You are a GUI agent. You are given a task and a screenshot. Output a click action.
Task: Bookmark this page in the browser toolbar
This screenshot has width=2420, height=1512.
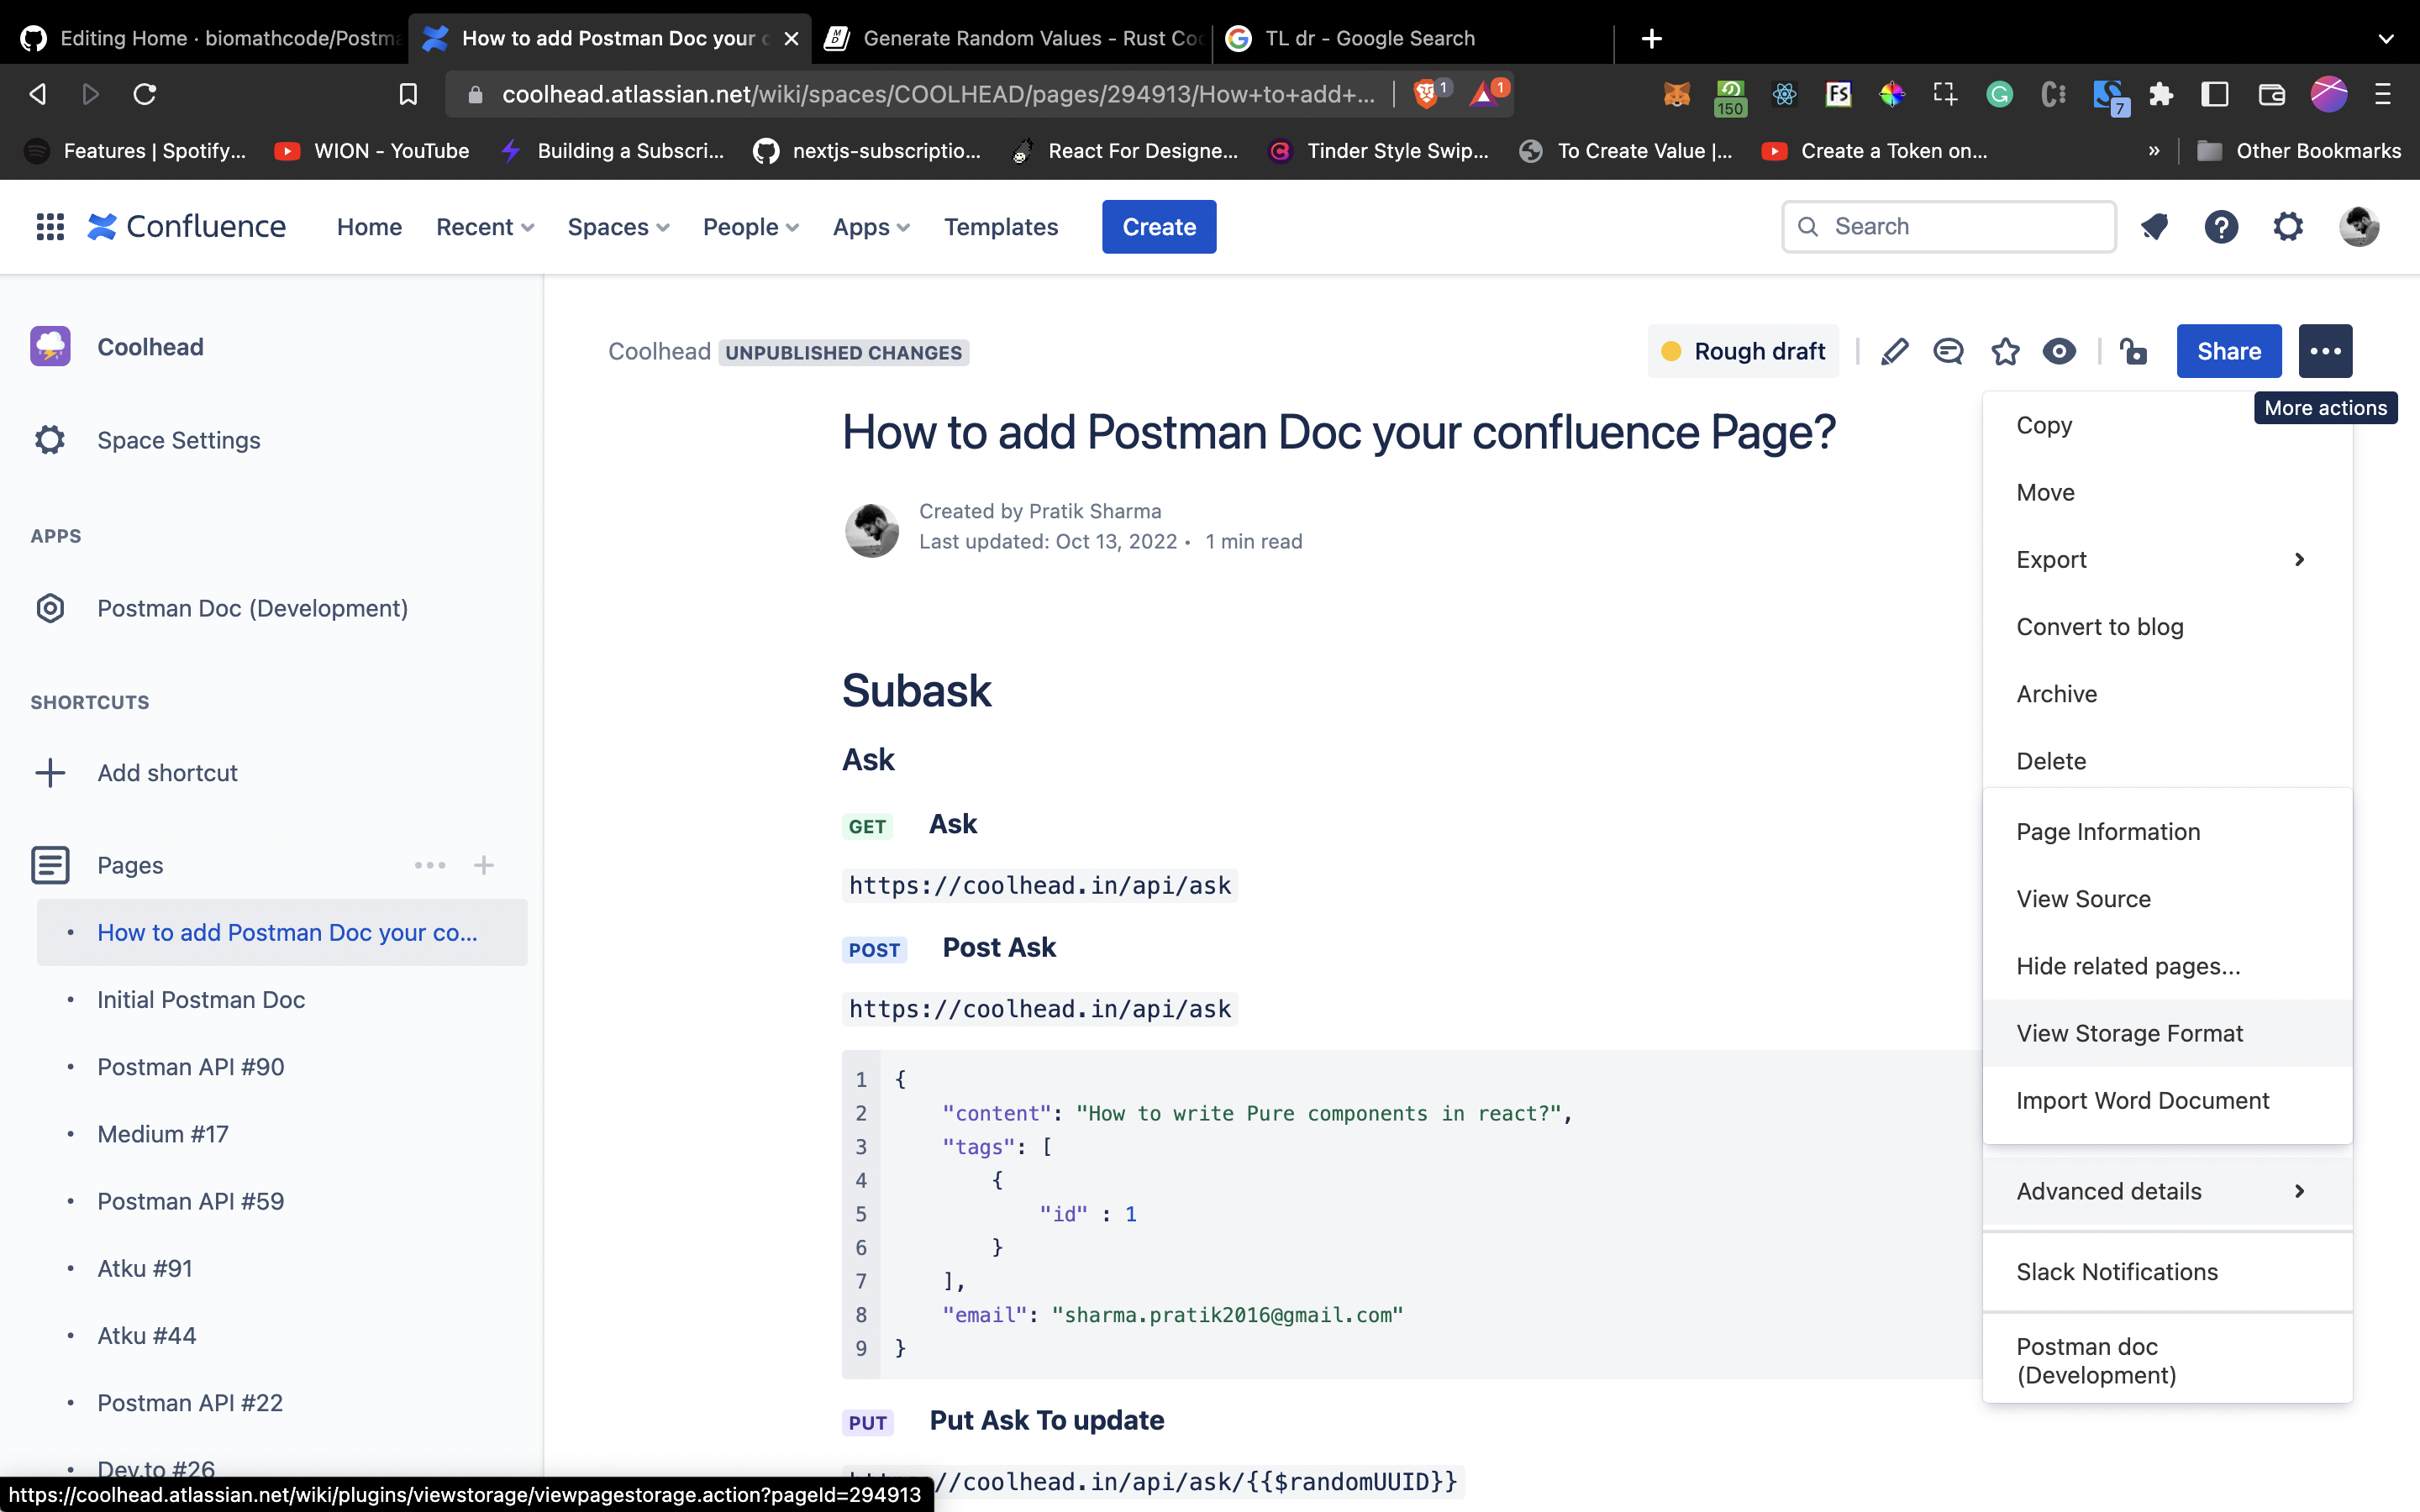coord(408,94)
